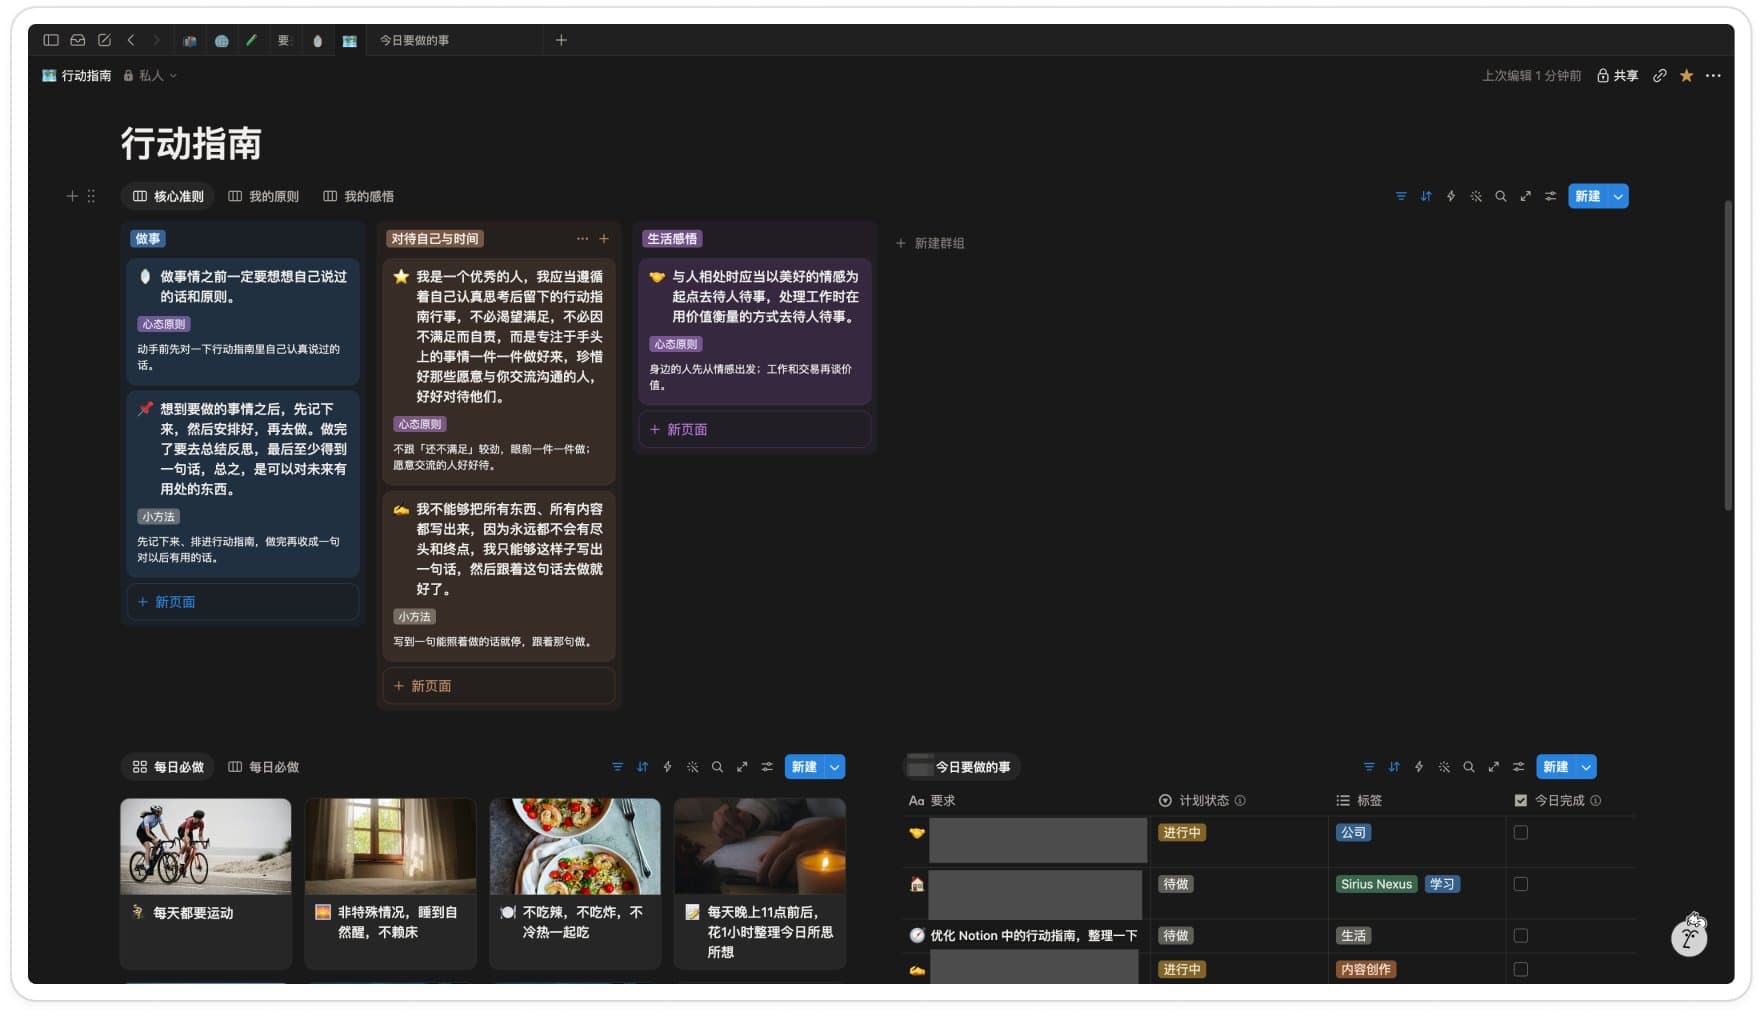The image size is (1763, 1016).
Task: Expand dropdown arrow beside top 新建 button
Action: 1618,196
